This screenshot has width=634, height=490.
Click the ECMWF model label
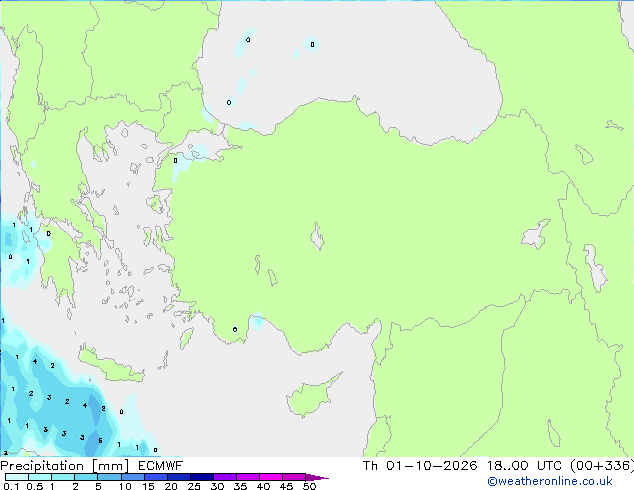(x=161, y=466)
